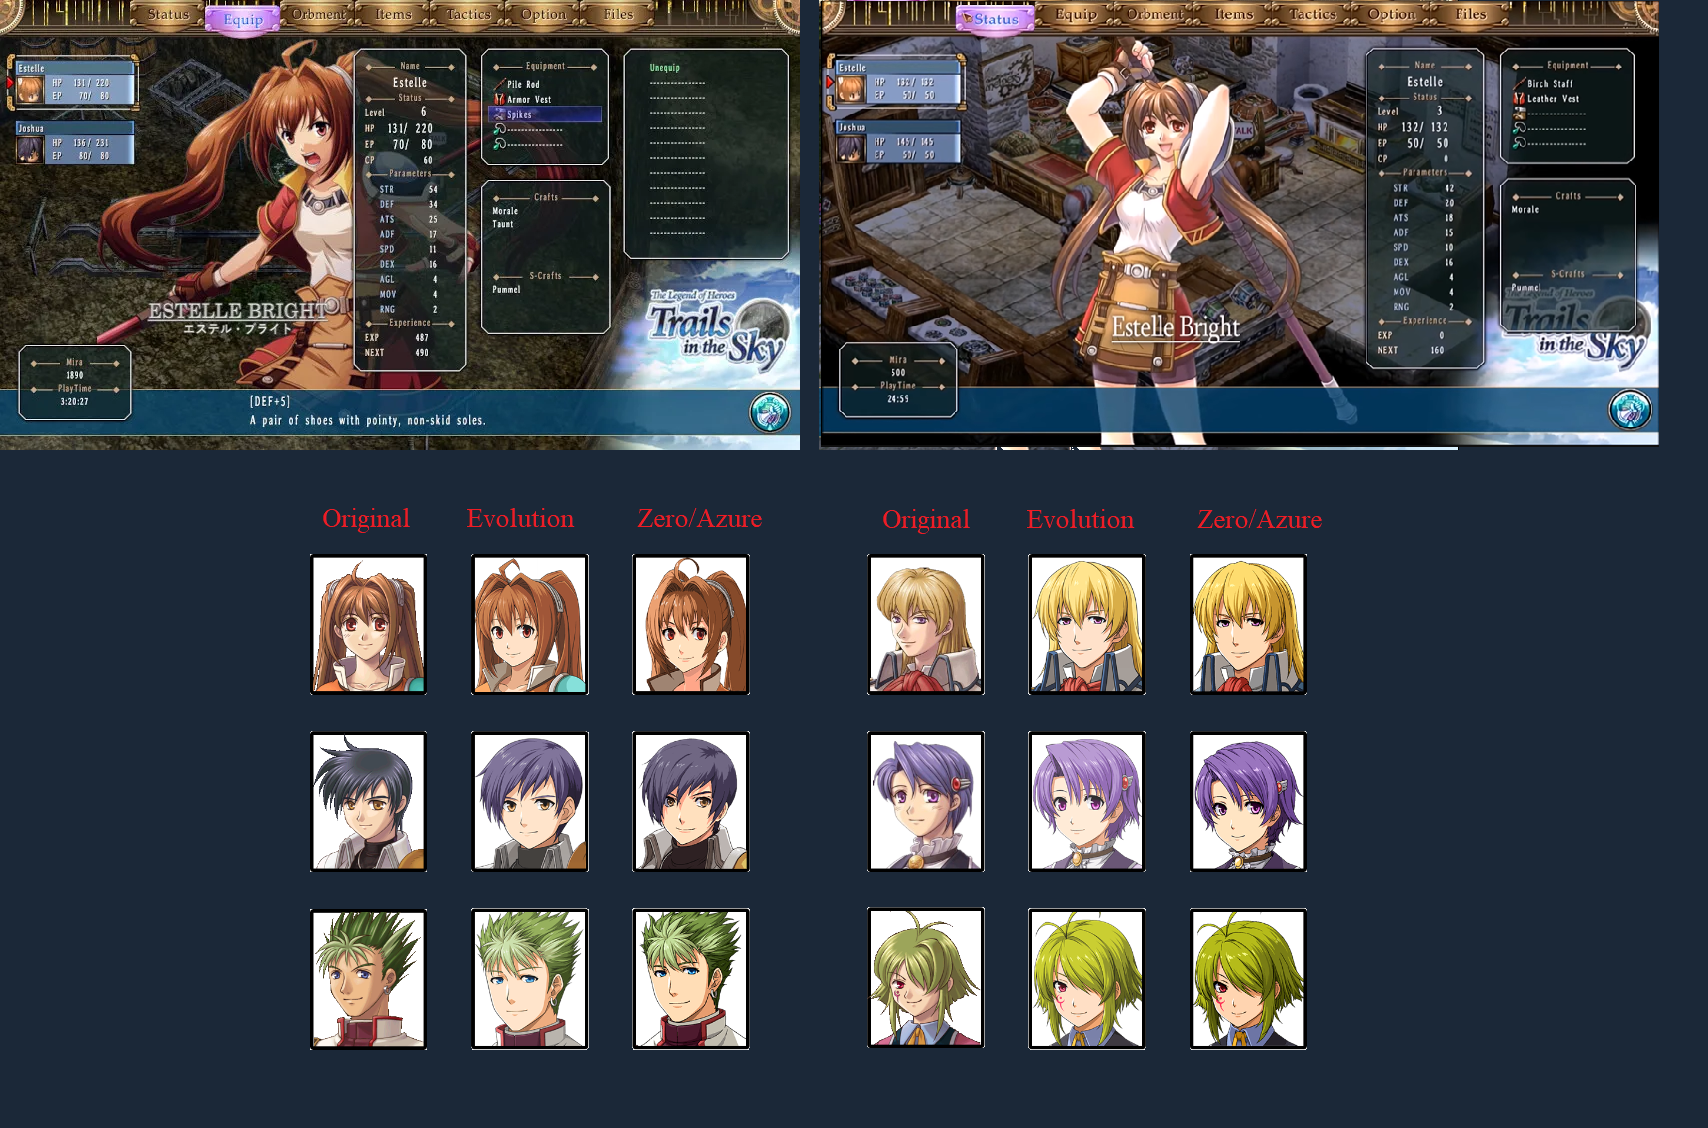The width and height of the screenshot is (1708, 1128).
Task: Open the Tactics tab in left game screenshot
Action: pos(468,14)
